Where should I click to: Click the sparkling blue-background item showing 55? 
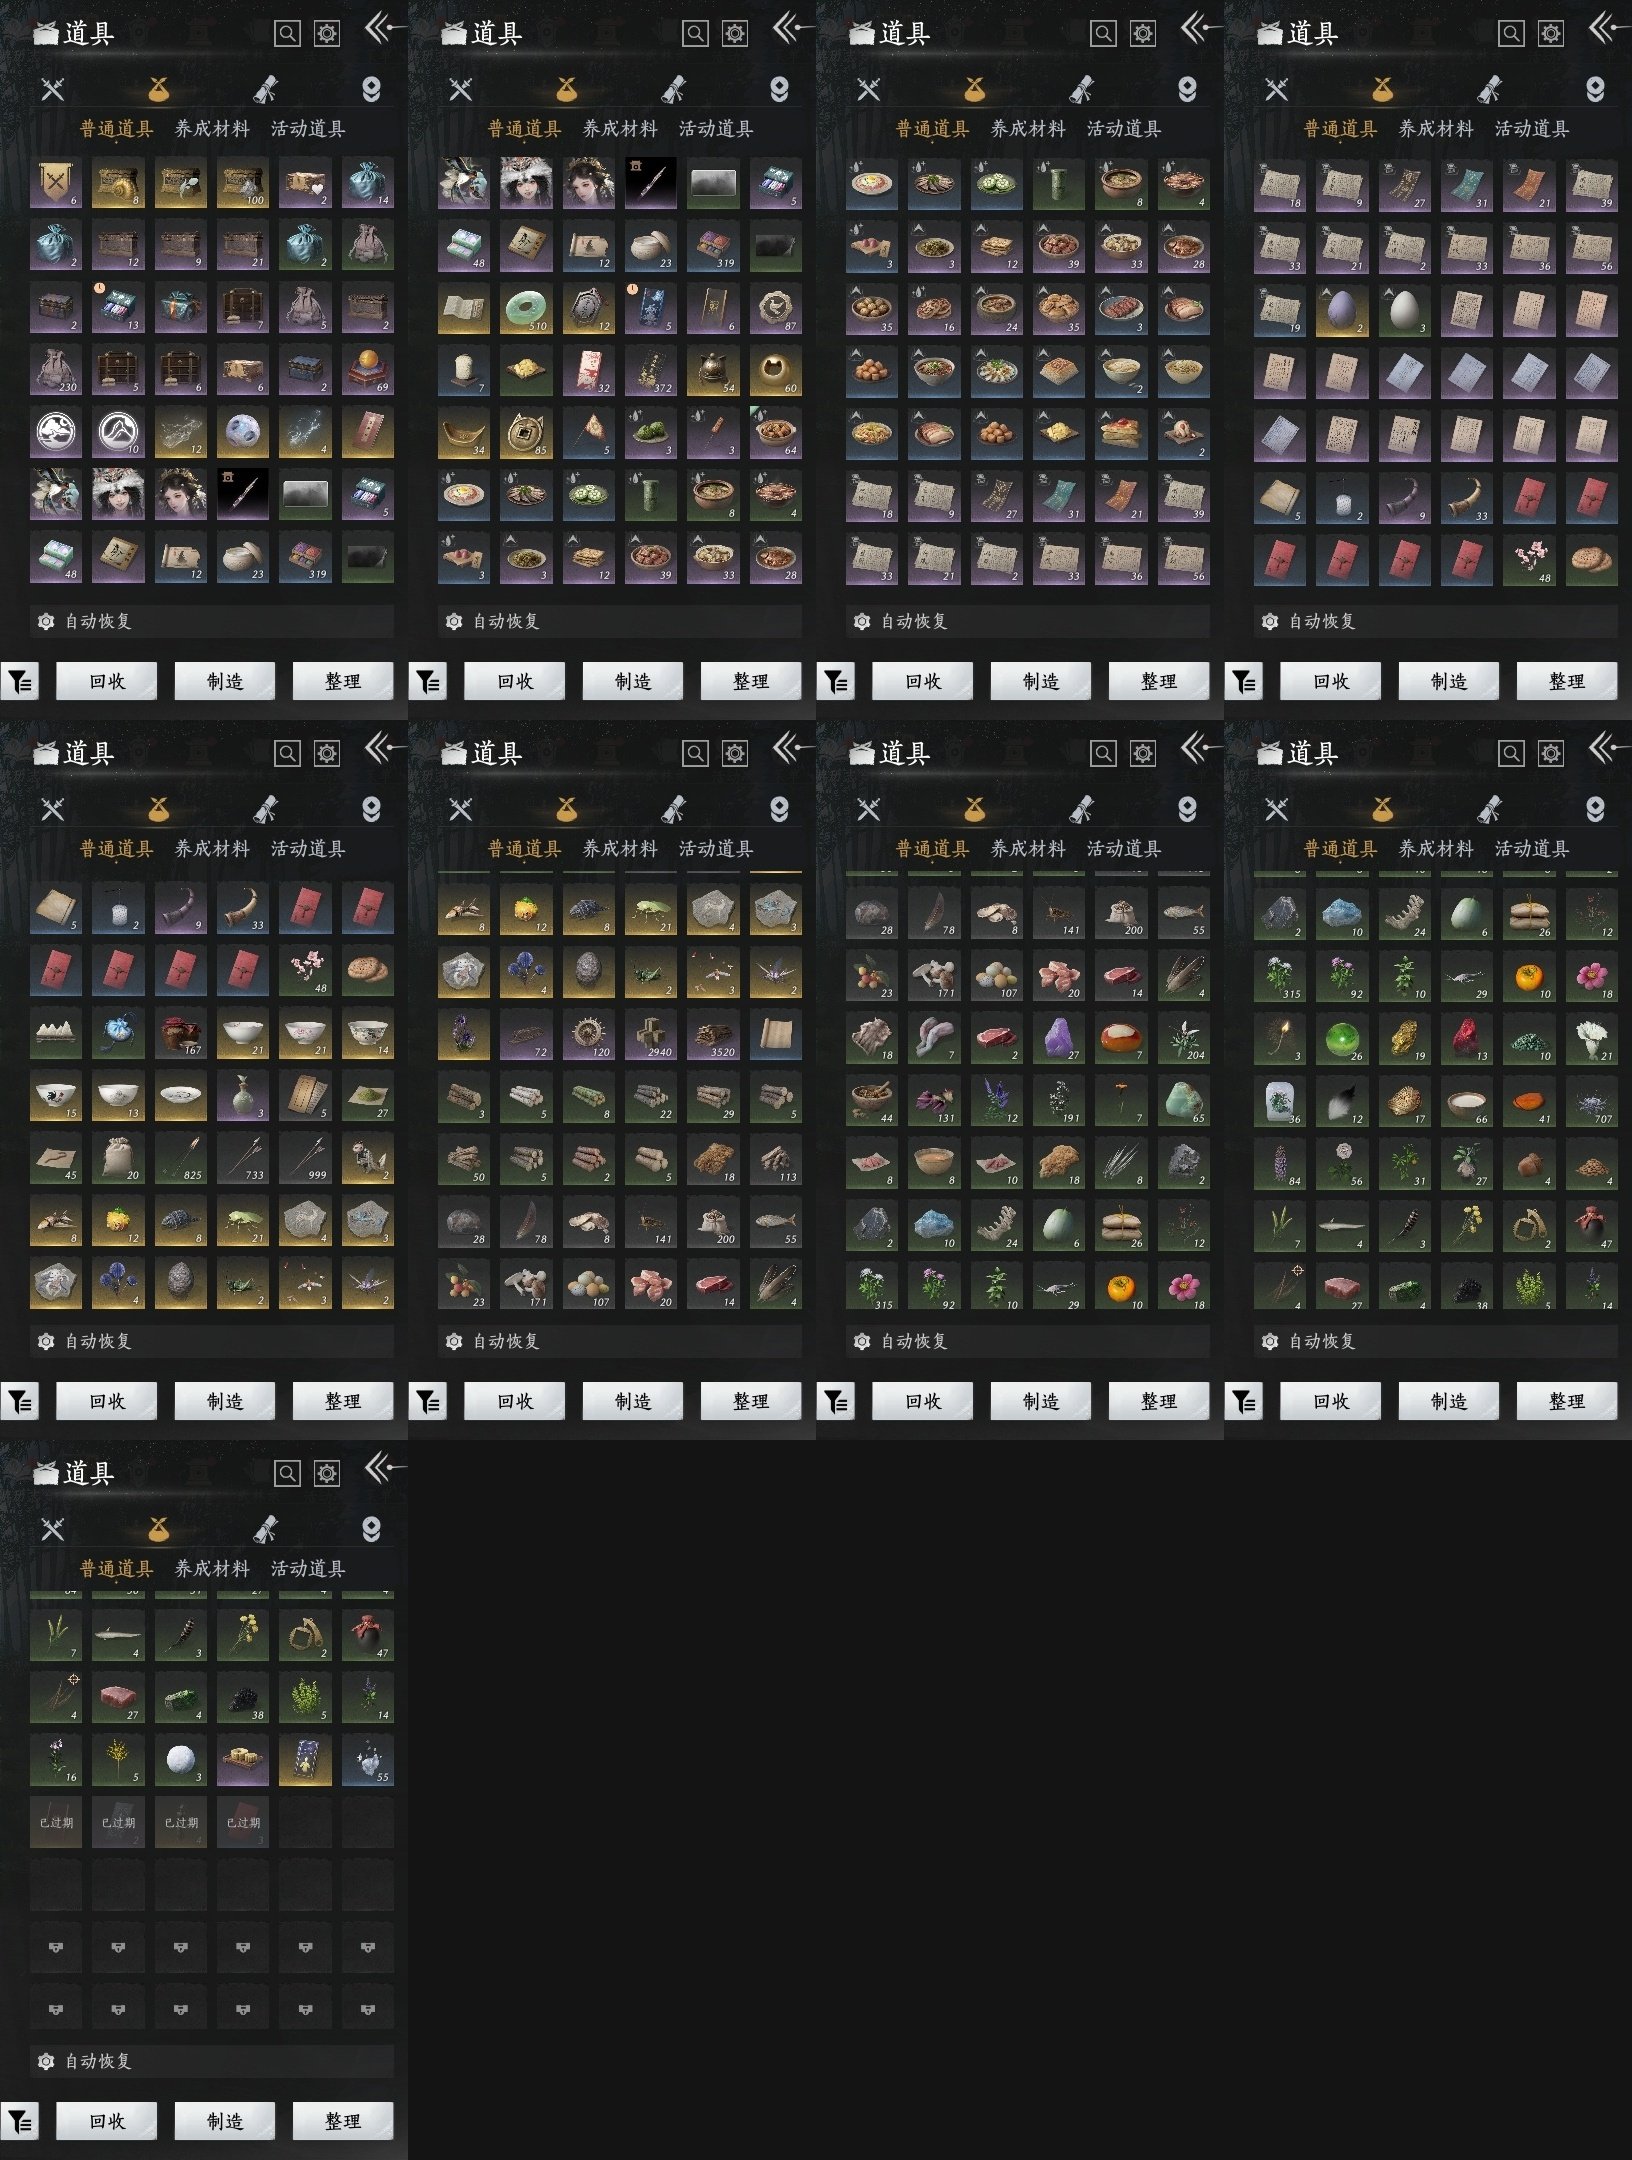click(367, 1760)
